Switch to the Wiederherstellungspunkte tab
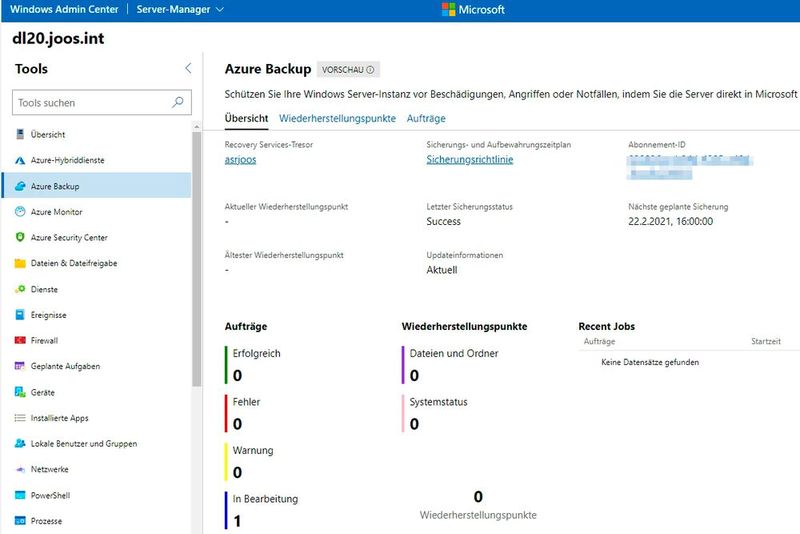The height and width of the screenshot is (534, 800). pyautogui.click(x=337, y=118)
